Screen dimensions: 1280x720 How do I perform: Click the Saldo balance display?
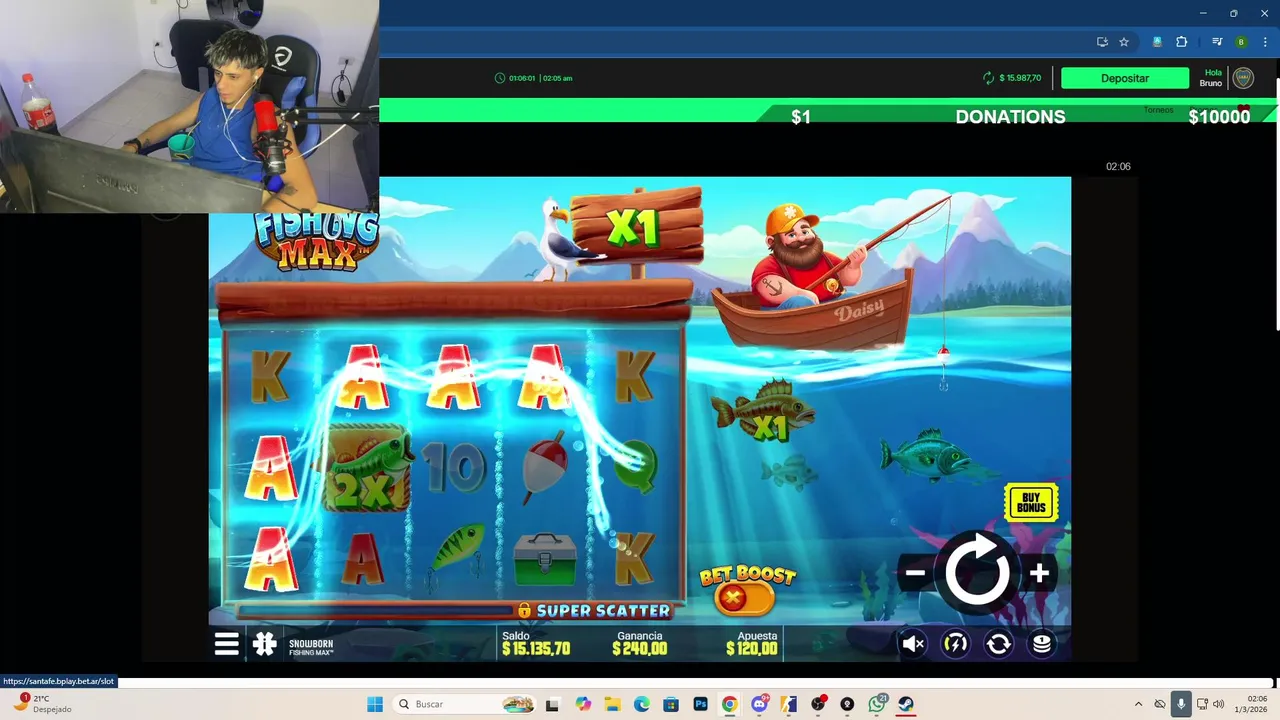click(536, 643)
